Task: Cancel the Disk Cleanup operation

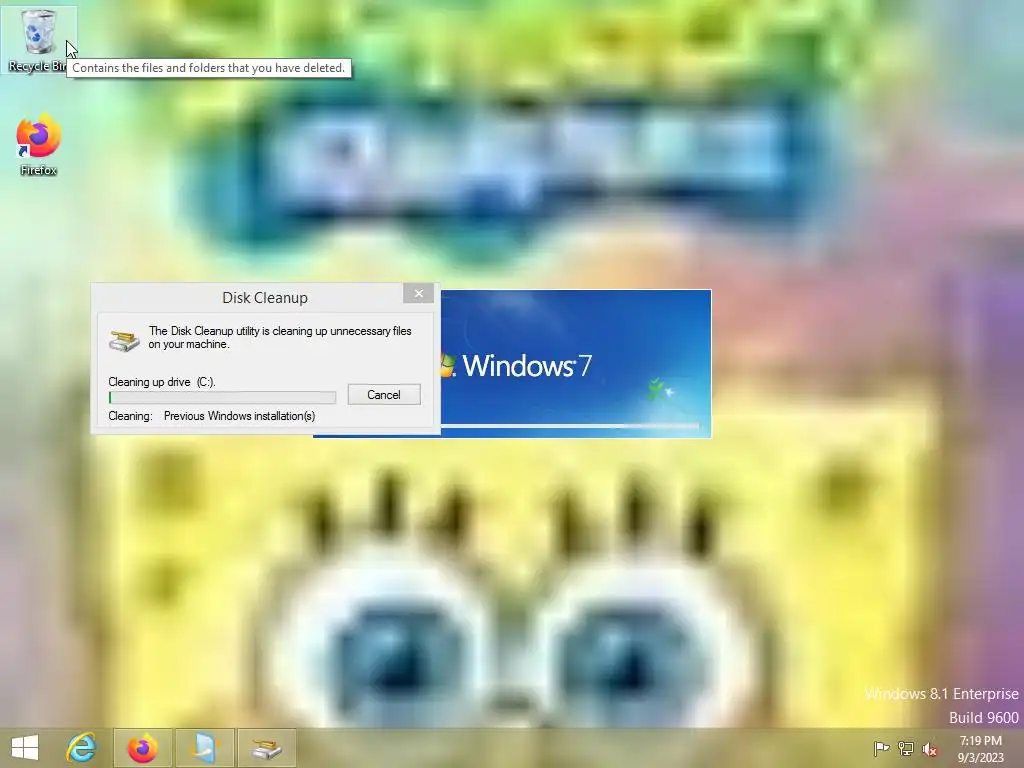Action: click(x=384, y=394)
